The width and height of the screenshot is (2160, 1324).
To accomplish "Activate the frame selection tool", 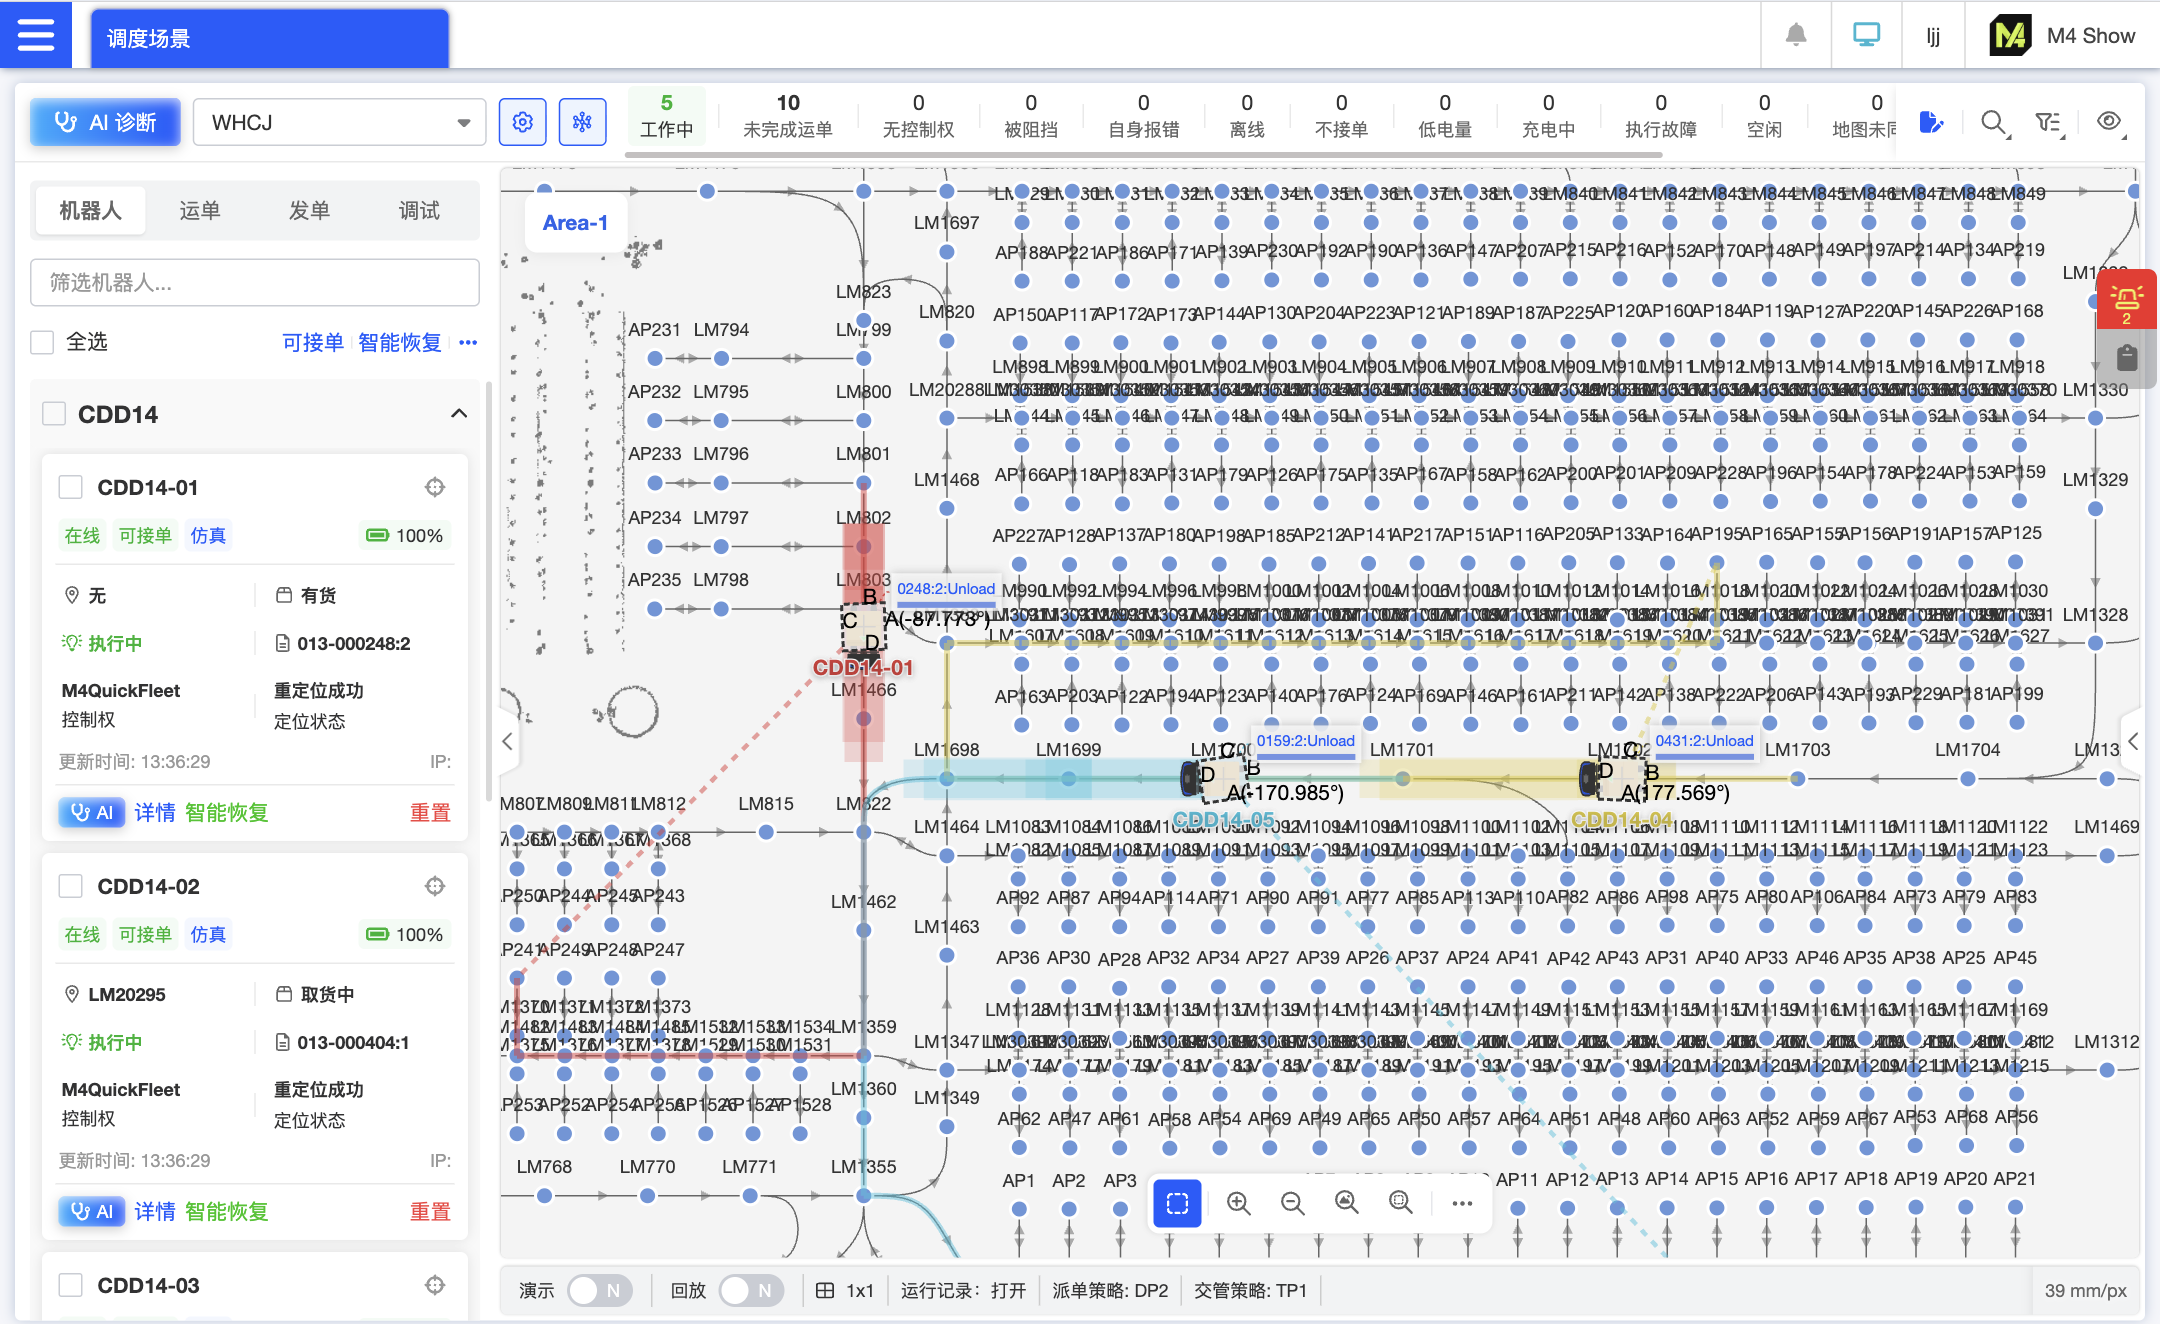I will pyautogui.click(x=1177, y=1203).
